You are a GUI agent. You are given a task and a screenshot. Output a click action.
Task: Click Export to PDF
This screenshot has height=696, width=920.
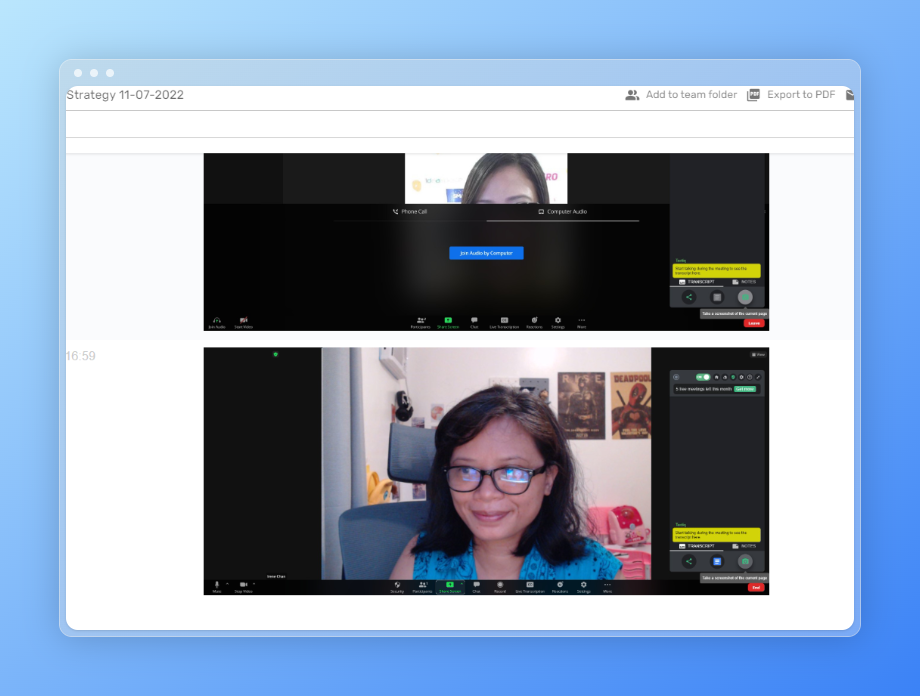click(791, 94)
